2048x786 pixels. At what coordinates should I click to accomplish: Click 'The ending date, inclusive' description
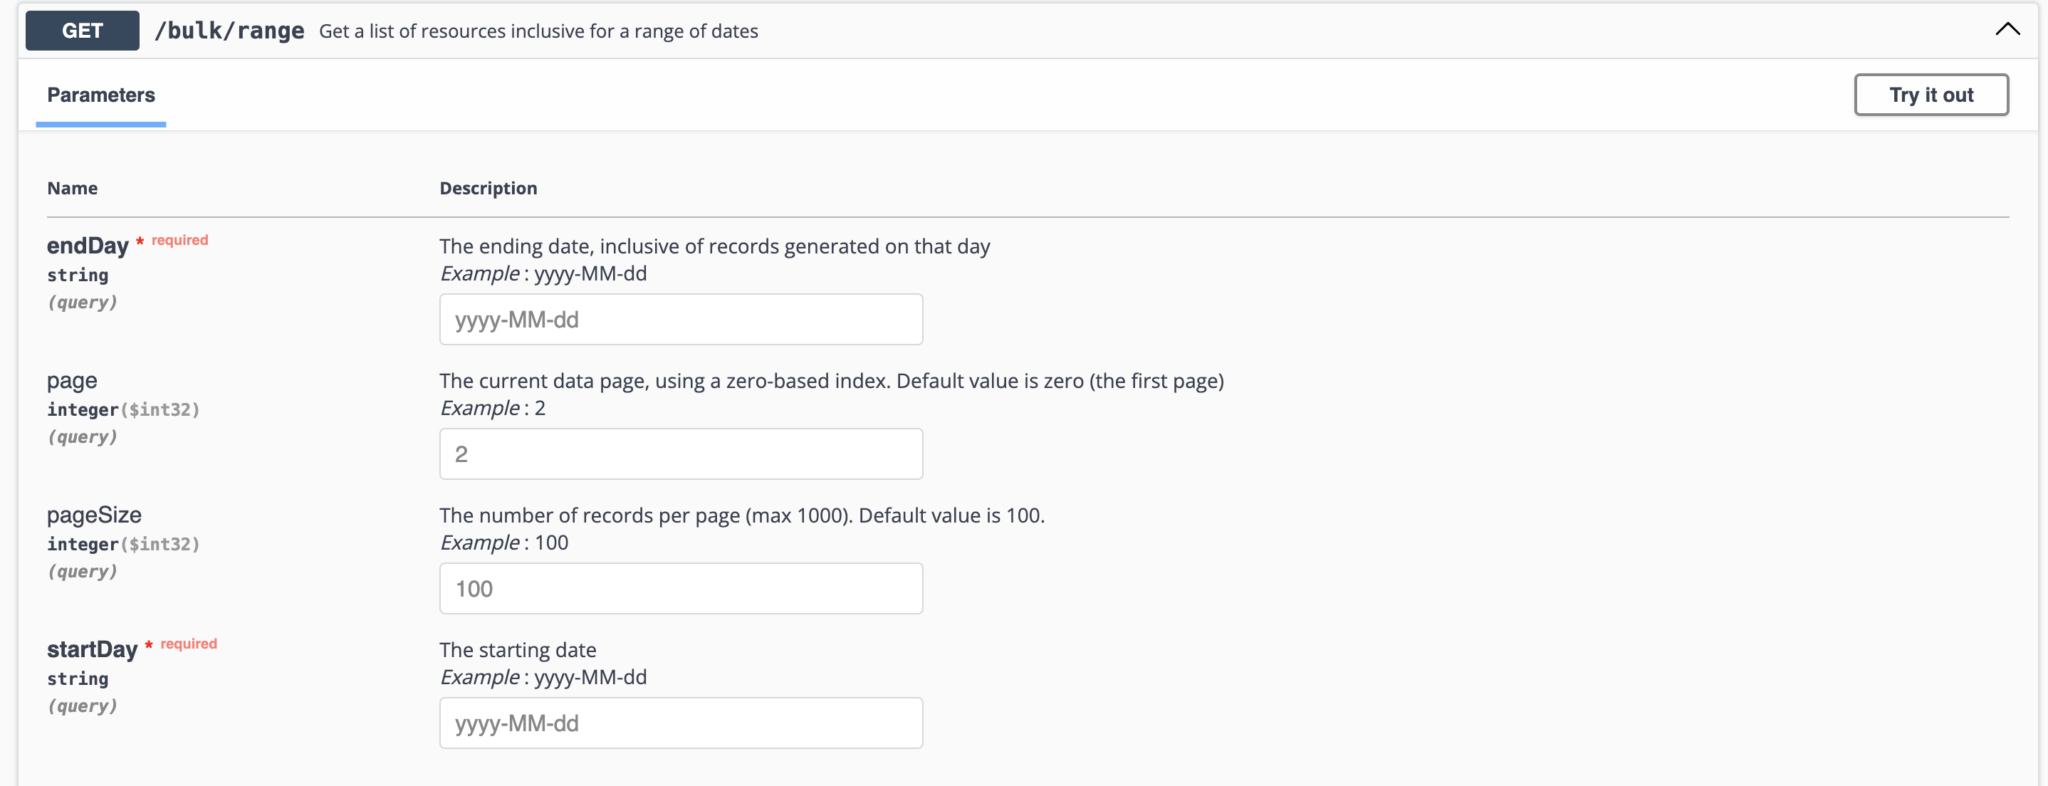click(x=715, y=246)
